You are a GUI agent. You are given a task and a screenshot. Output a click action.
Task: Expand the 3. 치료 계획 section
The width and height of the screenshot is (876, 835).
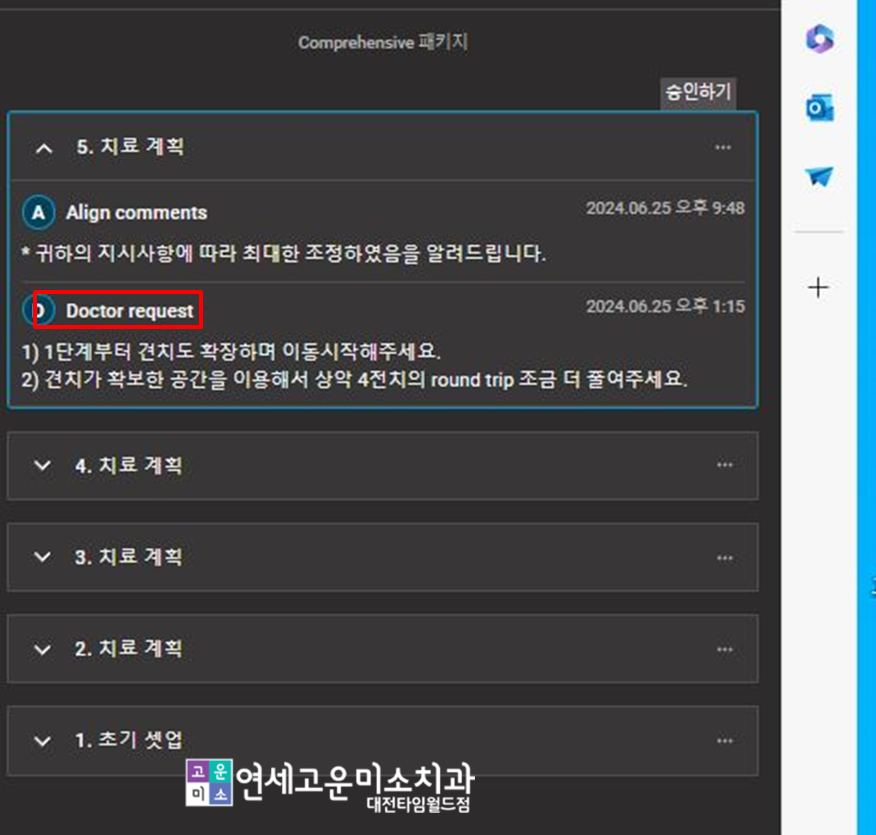click(x=42, y=557)
